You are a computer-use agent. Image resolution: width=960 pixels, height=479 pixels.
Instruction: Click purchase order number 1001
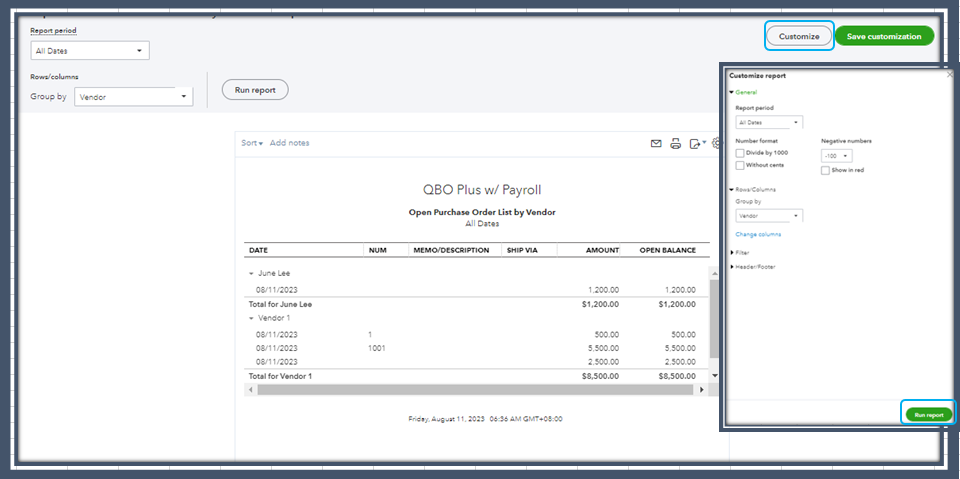click(x=377, y=348)
